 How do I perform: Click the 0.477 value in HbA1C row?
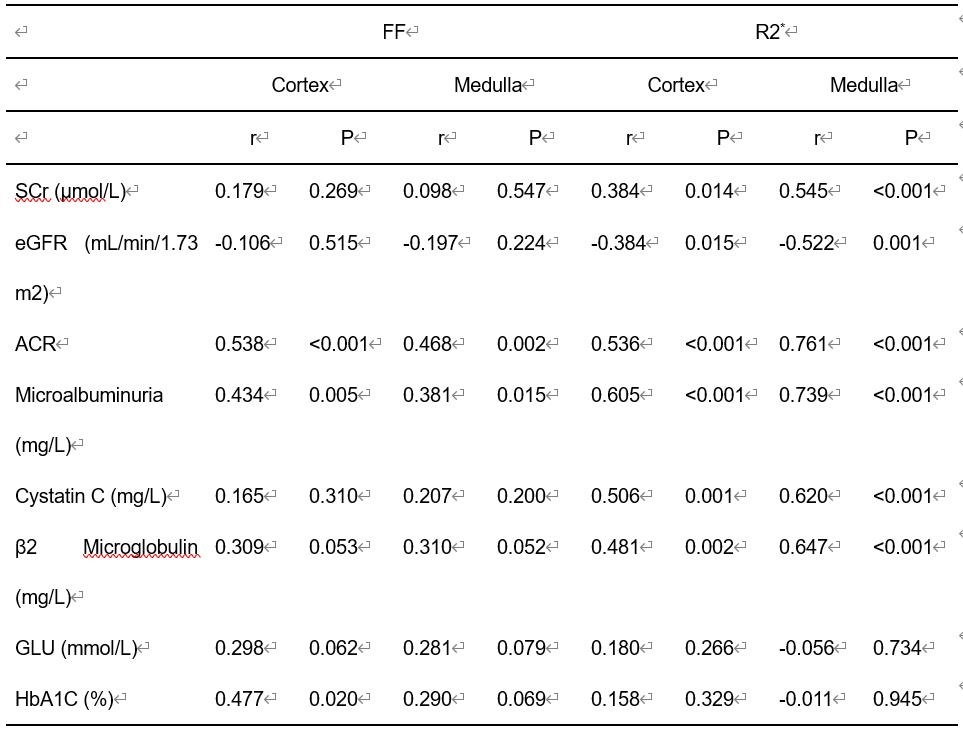pyautogui.click(x=239, y=699)
